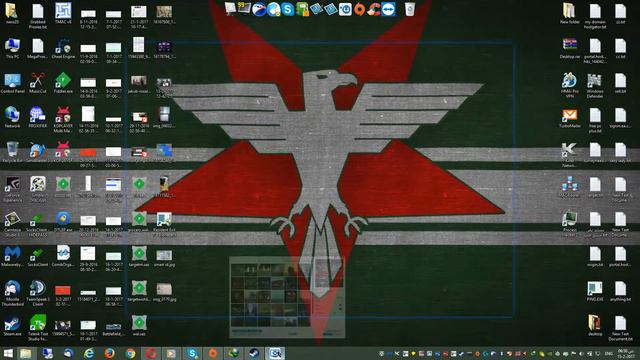Open the Windows Defender desktop shortcut
Image resolution: width=640 pixels, height=360 pixels.
pyautogui.click(x=595, y=85)
